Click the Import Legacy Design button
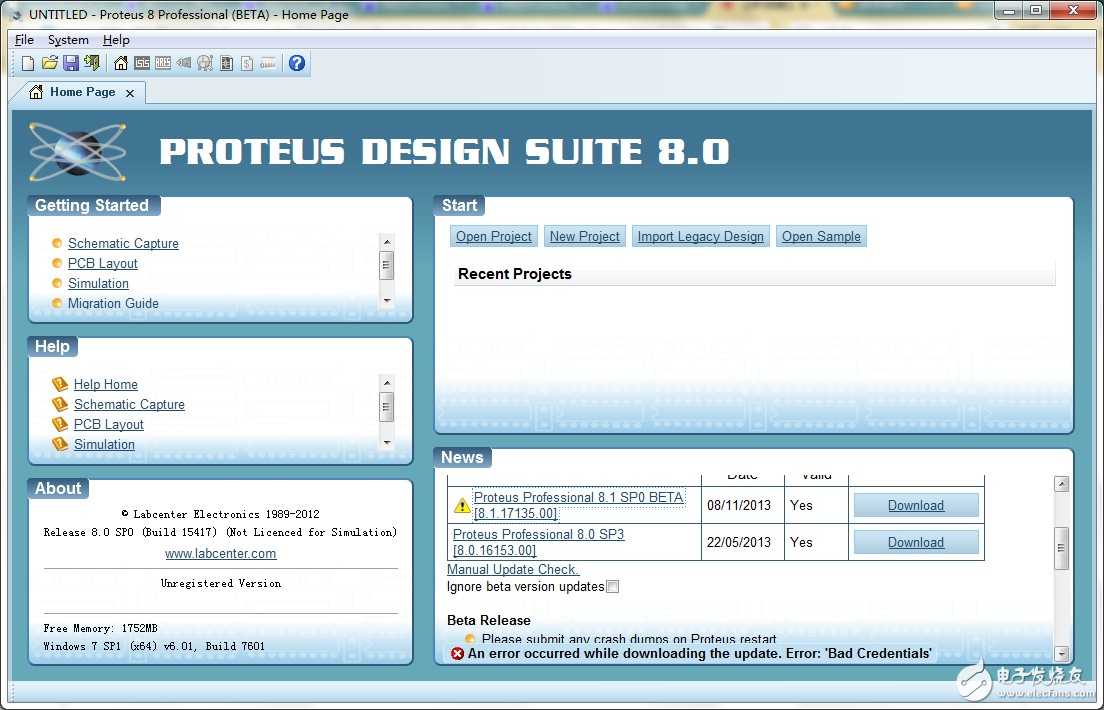1104x710 pixels. (701, 237)
